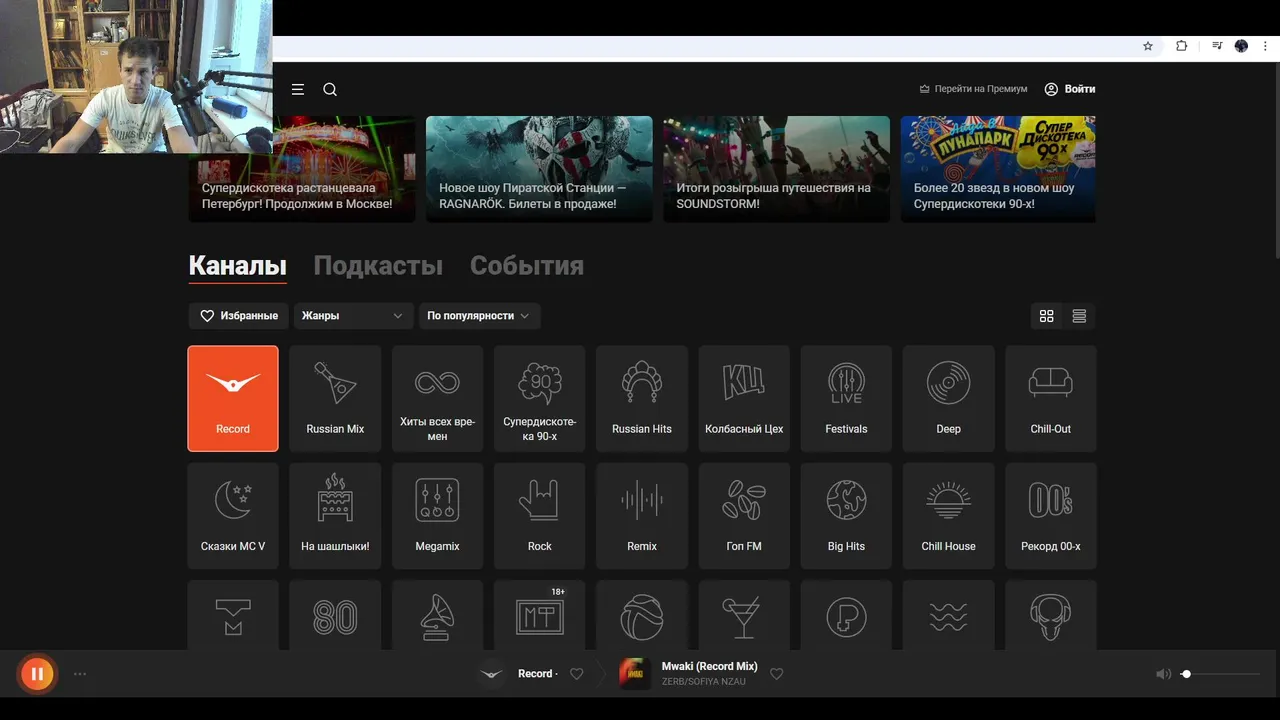Select the Rock channel tile

[539, 516]
